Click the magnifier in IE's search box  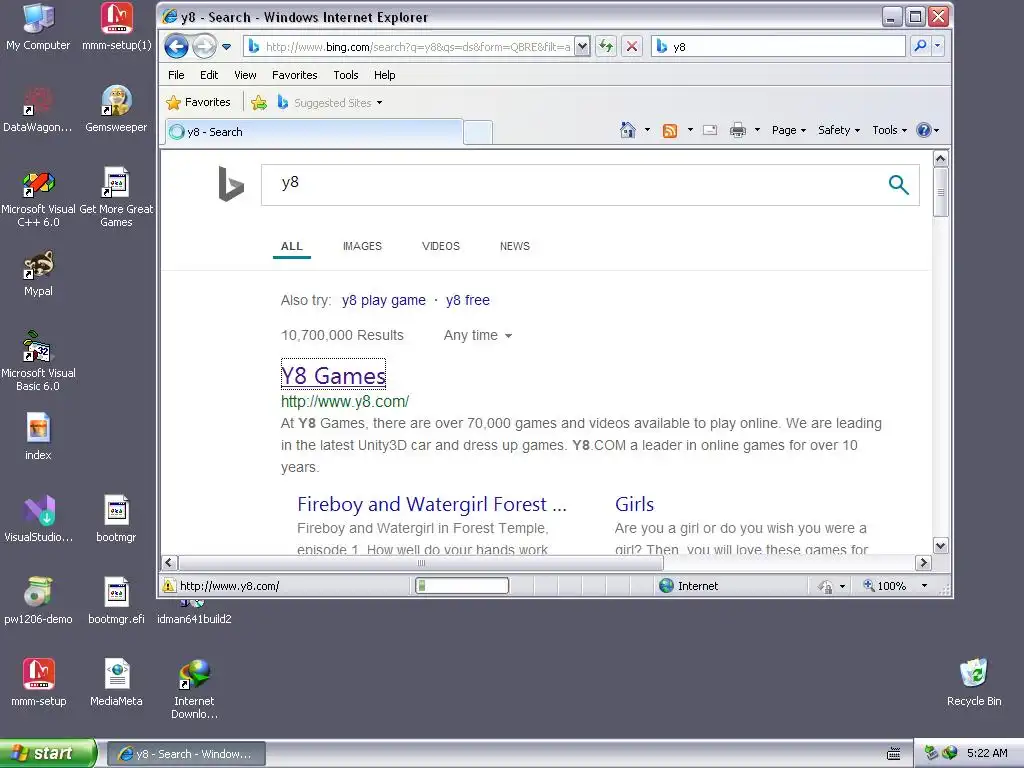click(x=920, y=46)
